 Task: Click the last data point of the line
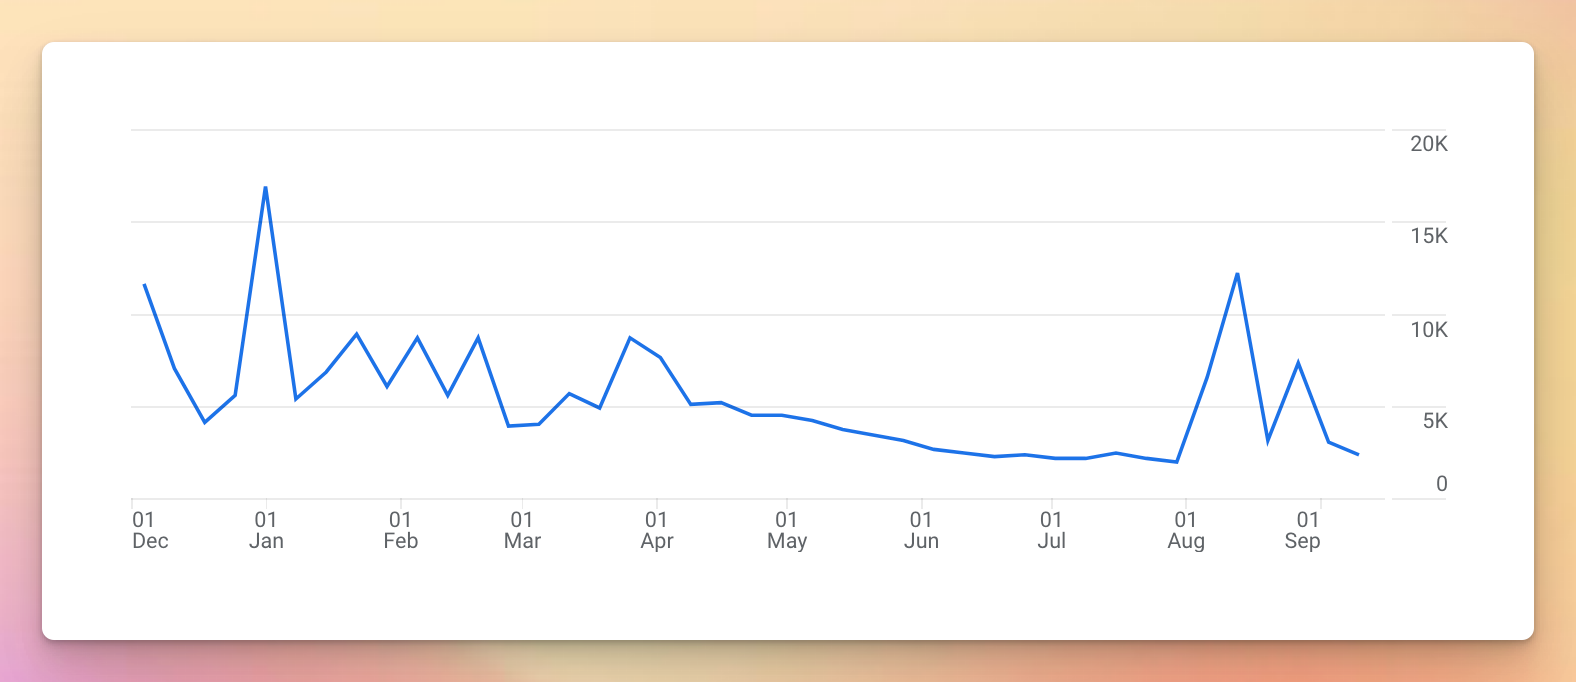(1358, 455)
